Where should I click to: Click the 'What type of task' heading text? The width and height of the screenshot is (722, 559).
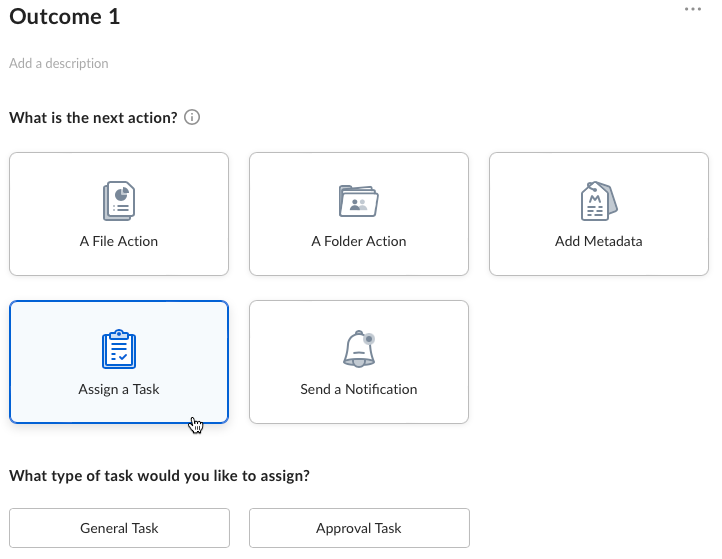159,476
